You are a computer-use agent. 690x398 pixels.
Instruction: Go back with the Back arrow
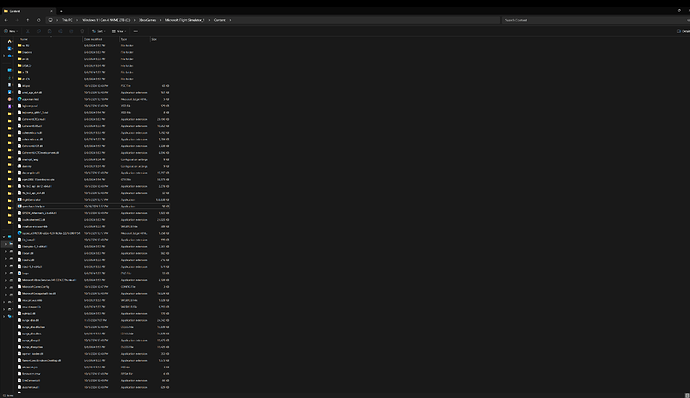click(6, 20)
